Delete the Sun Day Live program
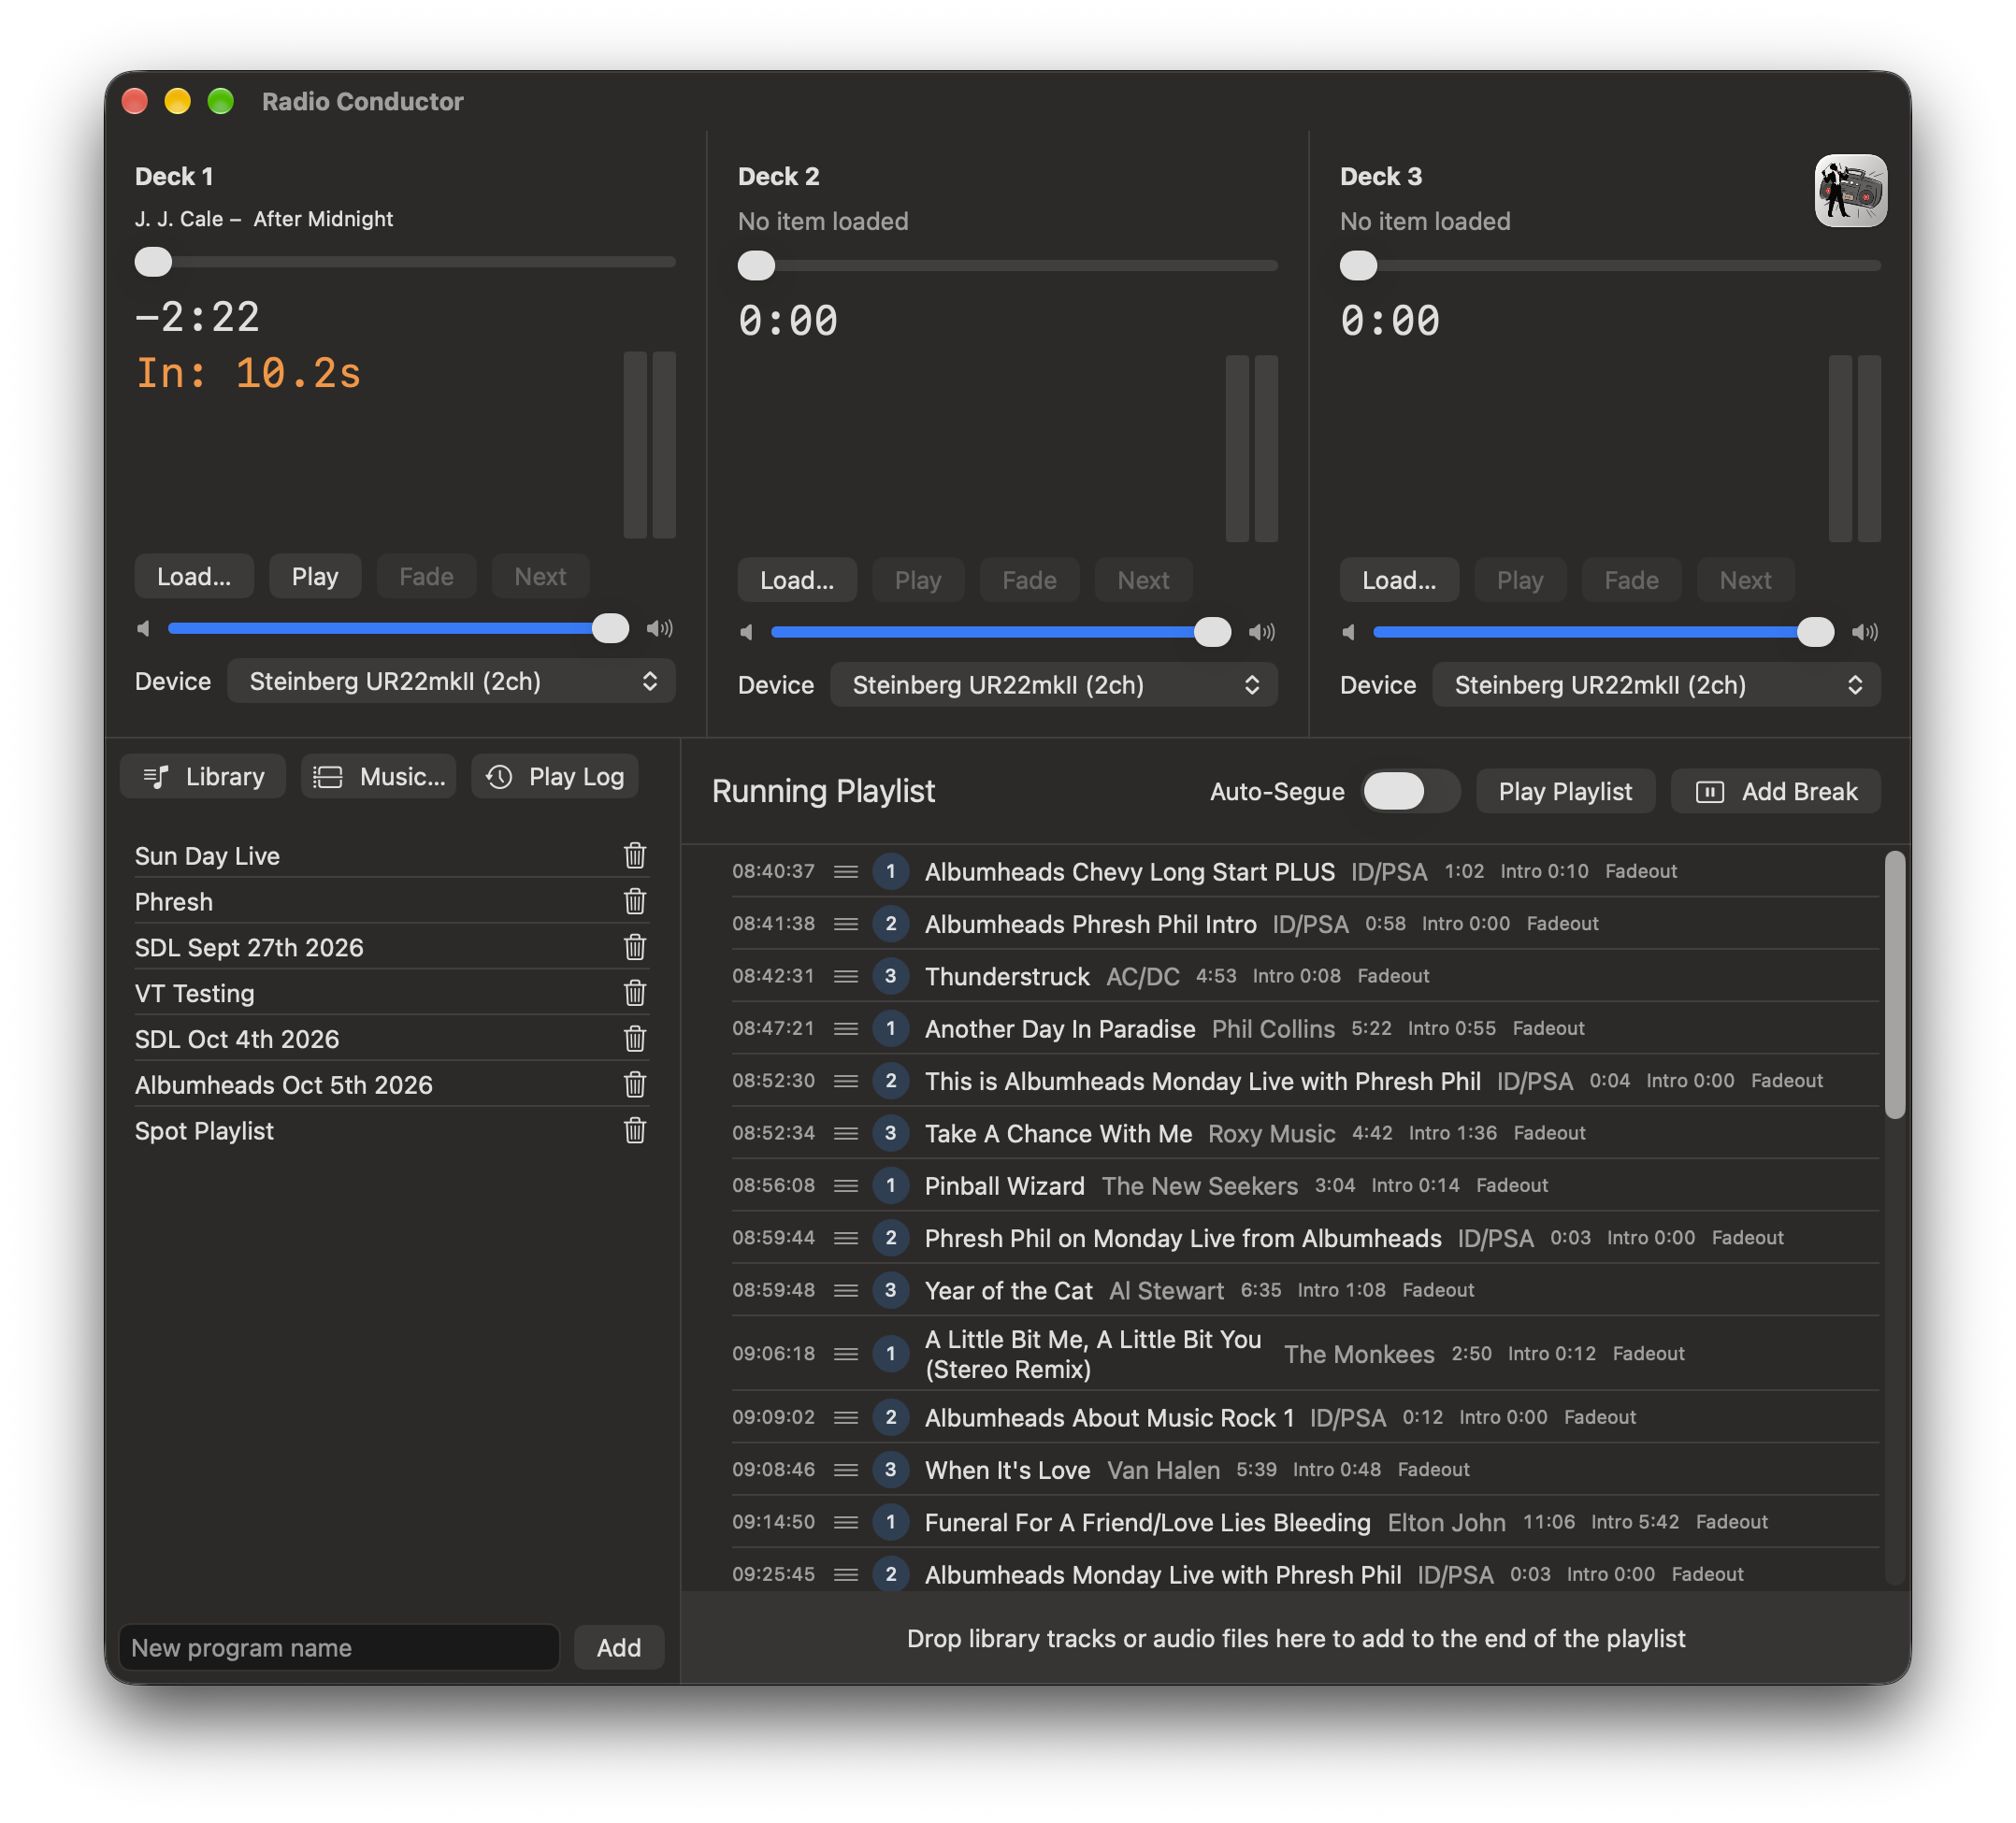The image size is (2016, 1823). 634,856
